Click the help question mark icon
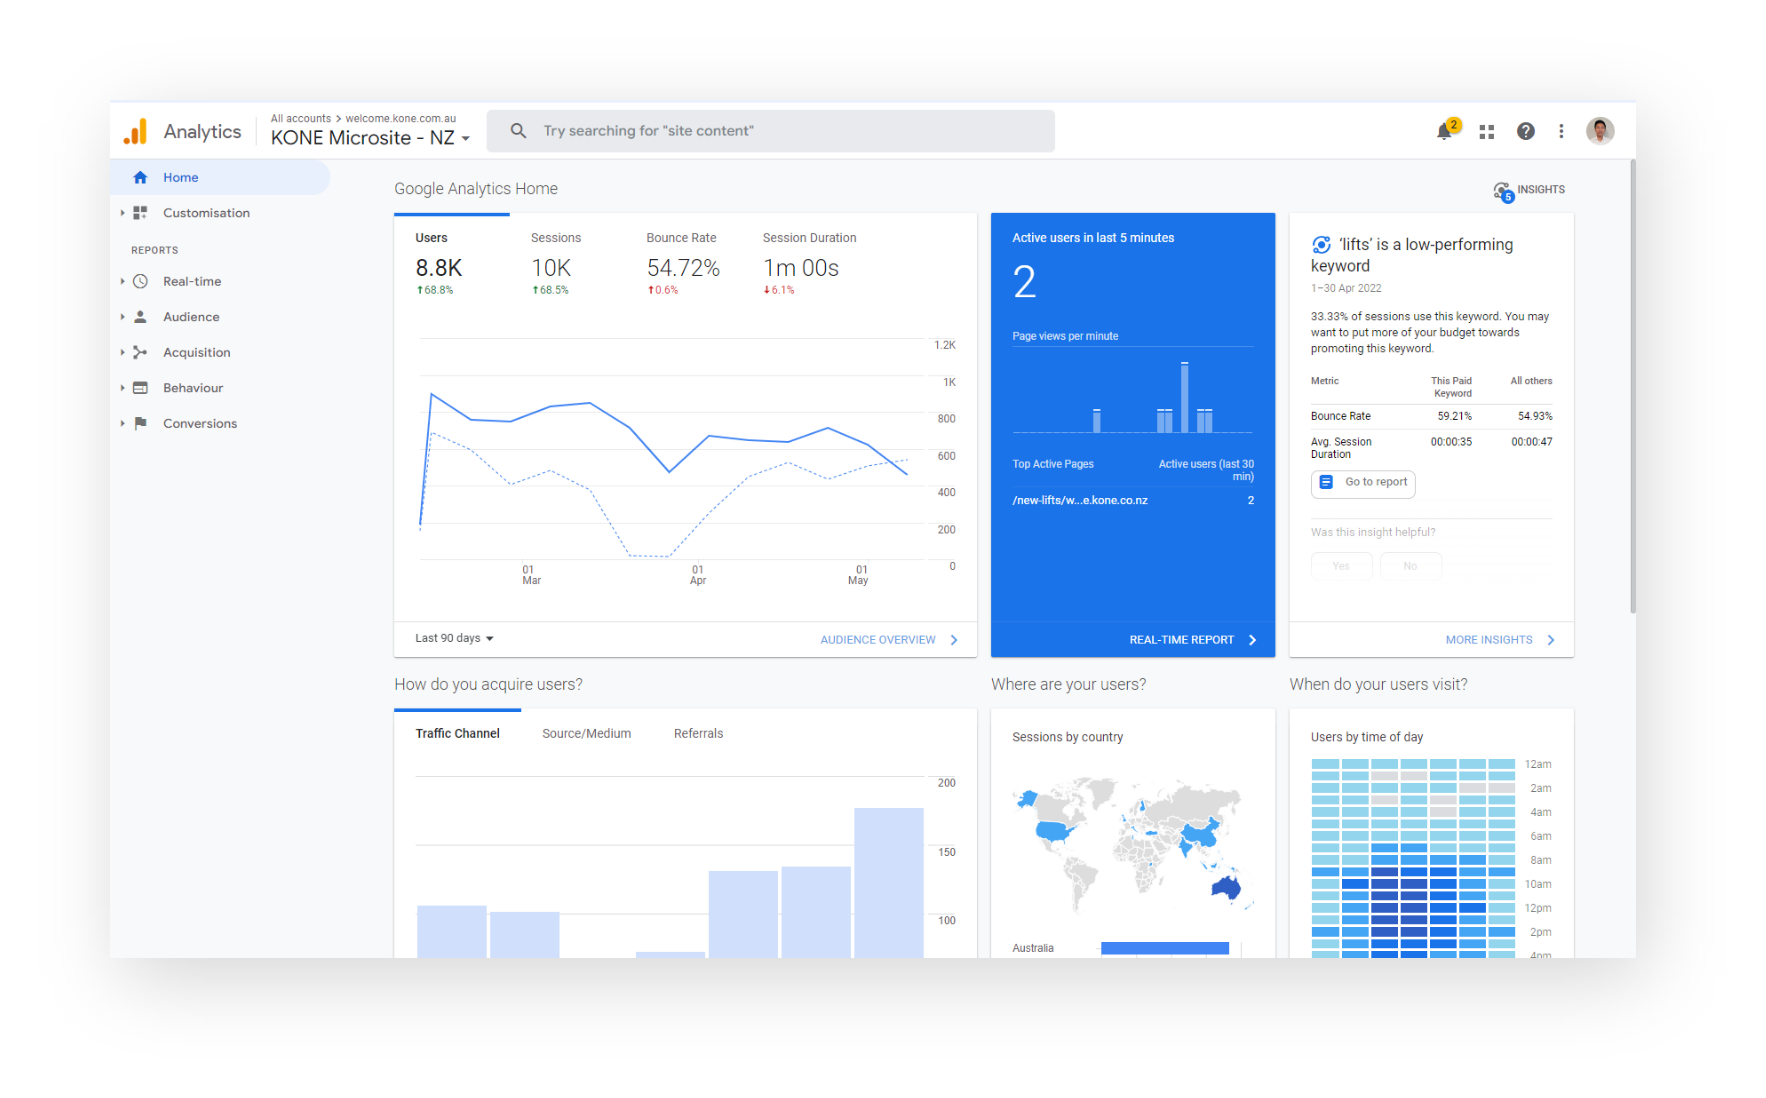Image resolution: width=1766 pixels, height=1098 pixels. [x=1525, y=131]
